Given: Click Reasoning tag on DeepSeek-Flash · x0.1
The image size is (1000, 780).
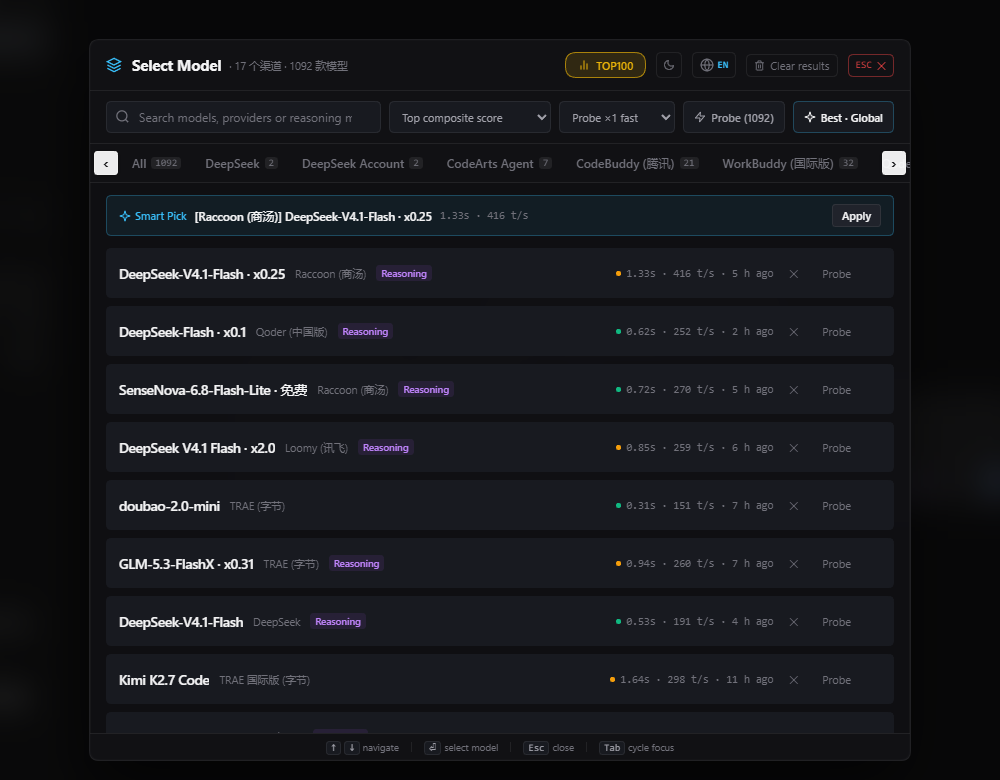Looking at the screenshot, I should tap(365, 332).
